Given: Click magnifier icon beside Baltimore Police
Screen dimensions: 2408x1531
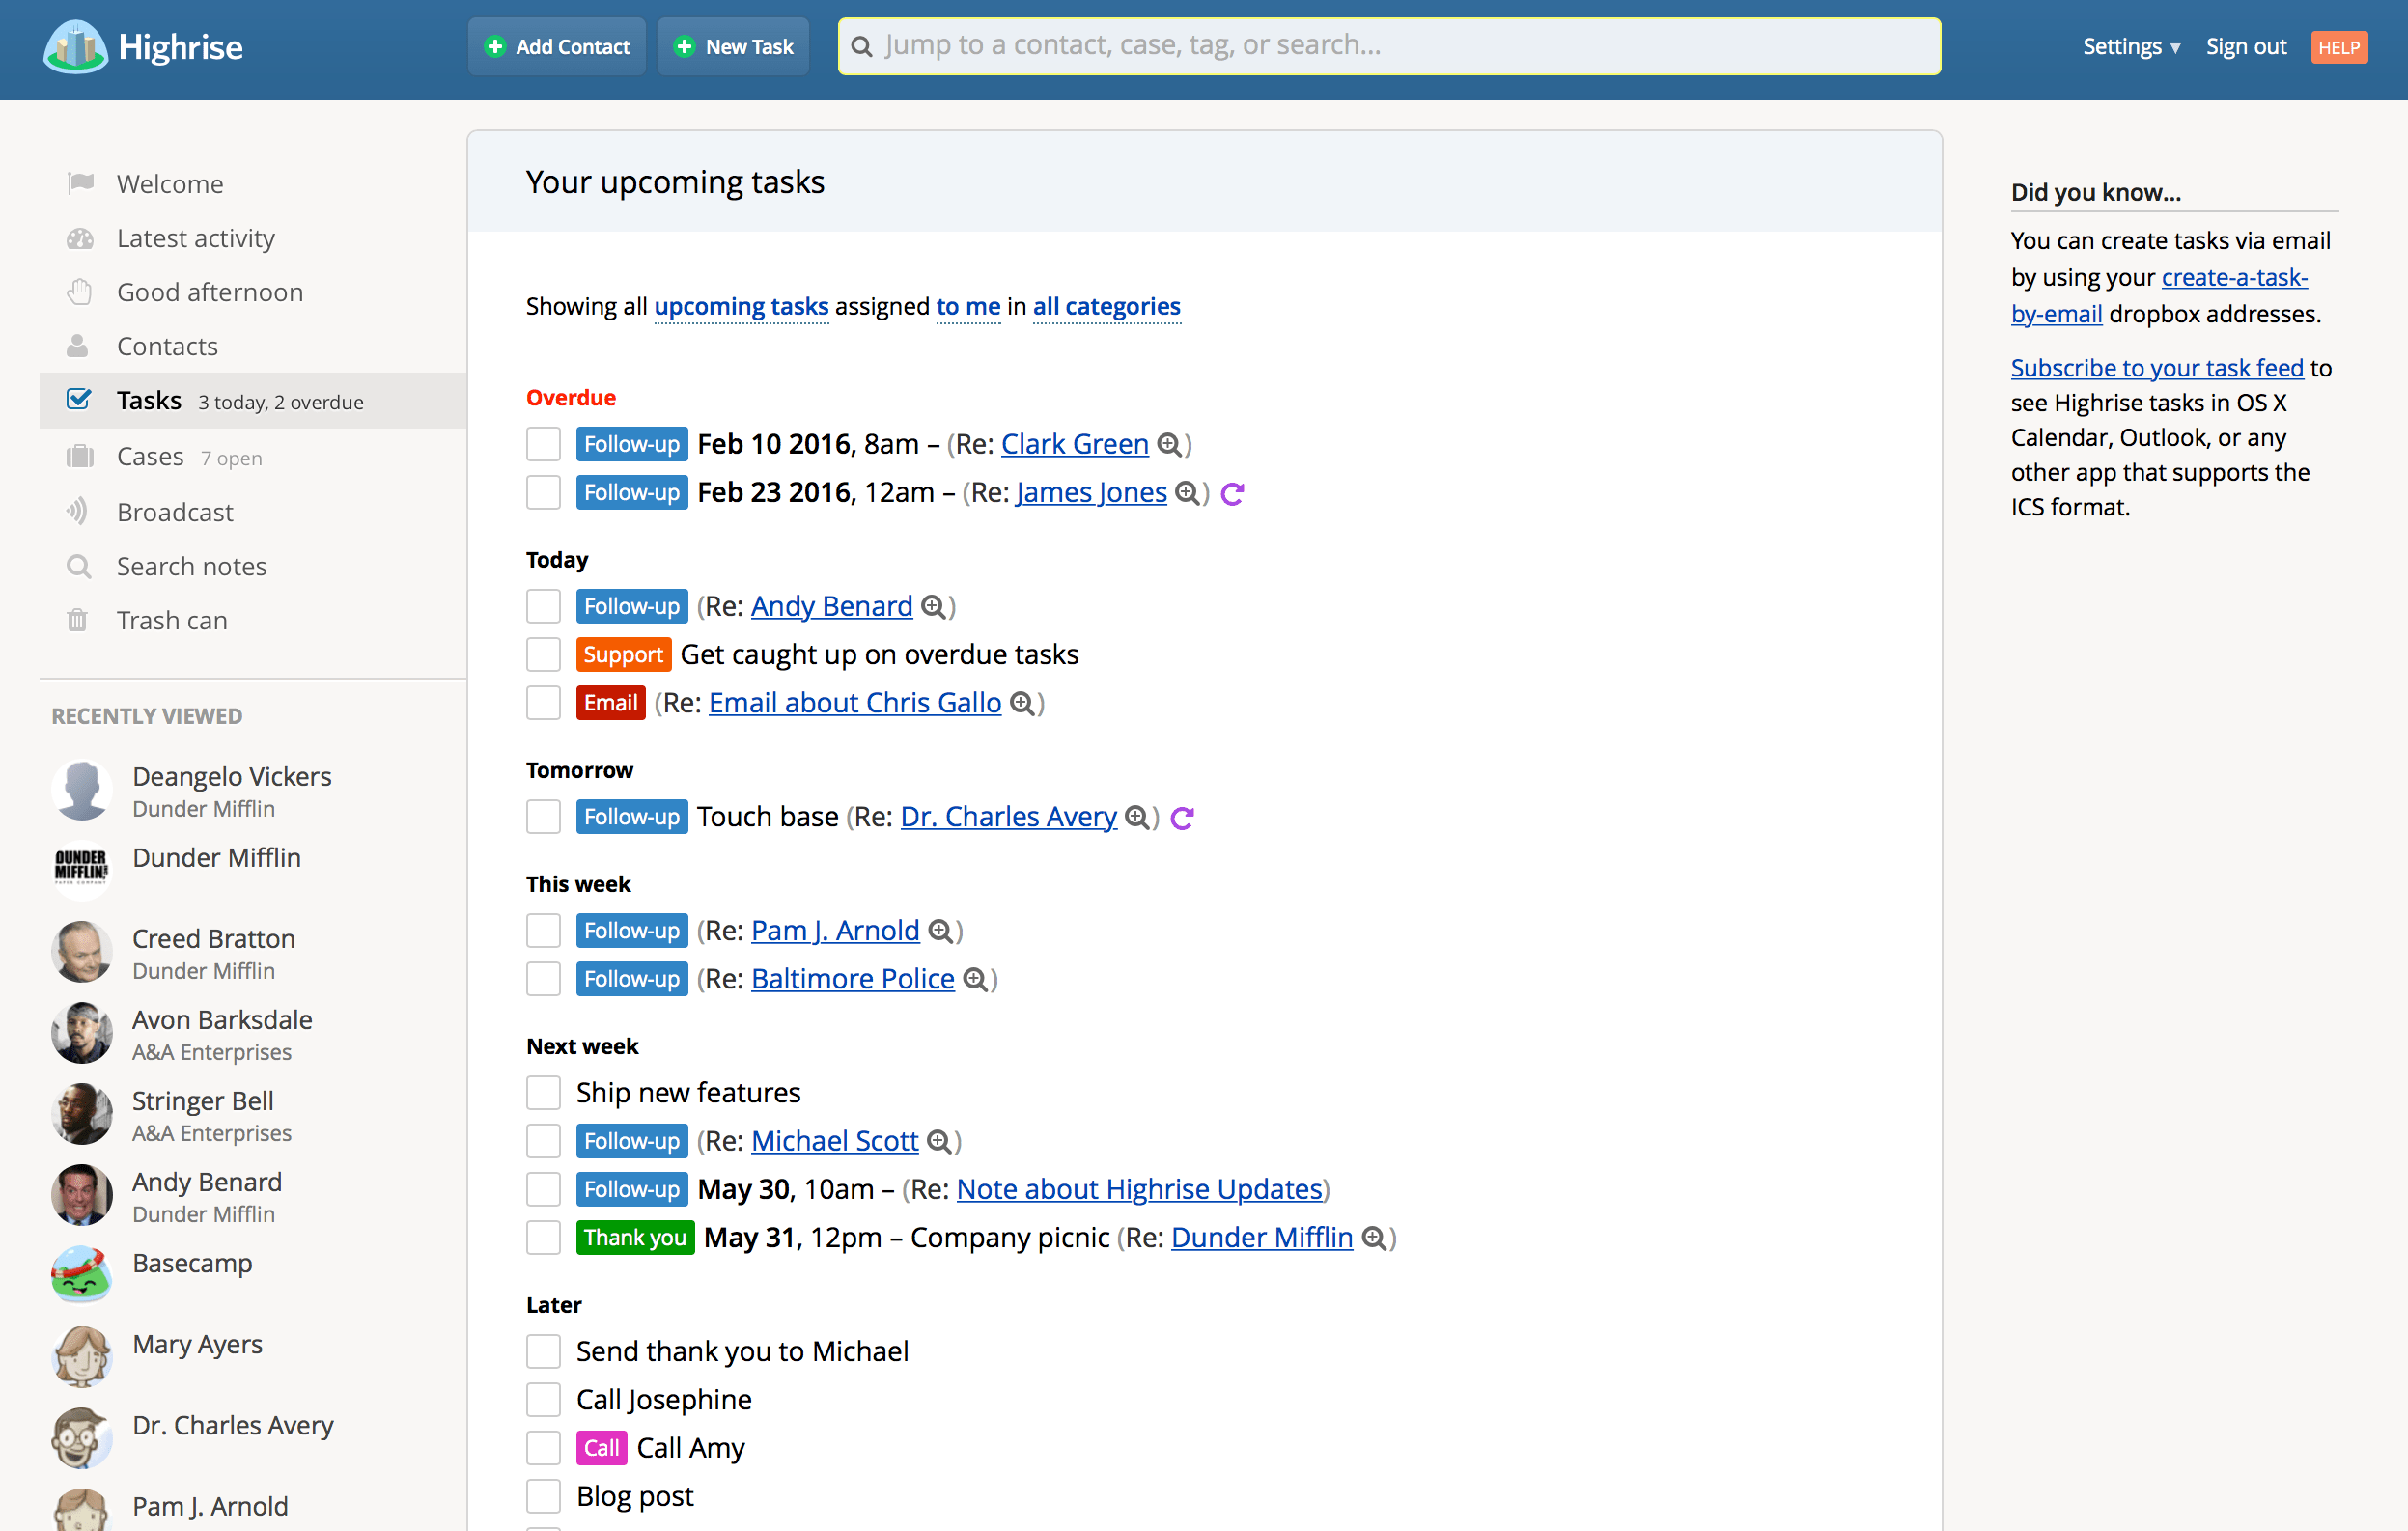Looking at the screenshot, I should 974,980.
